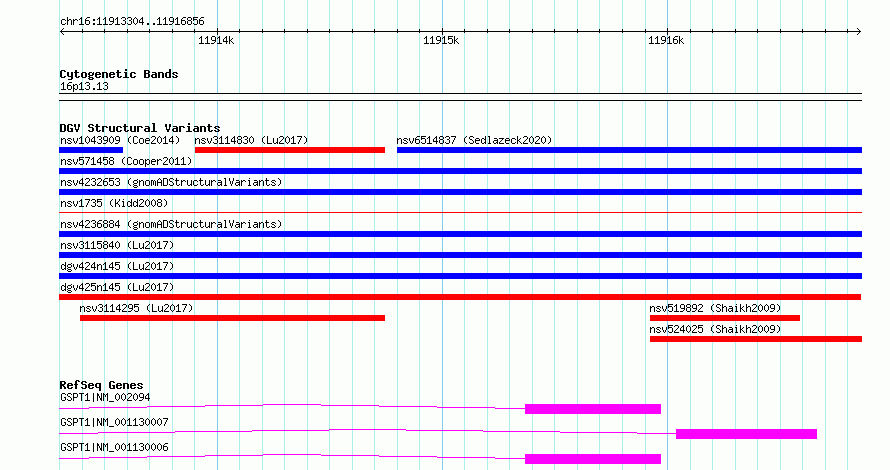Click the DGV Structural Variants track title
Screen dimensions: 890x470
coord(140,128)
